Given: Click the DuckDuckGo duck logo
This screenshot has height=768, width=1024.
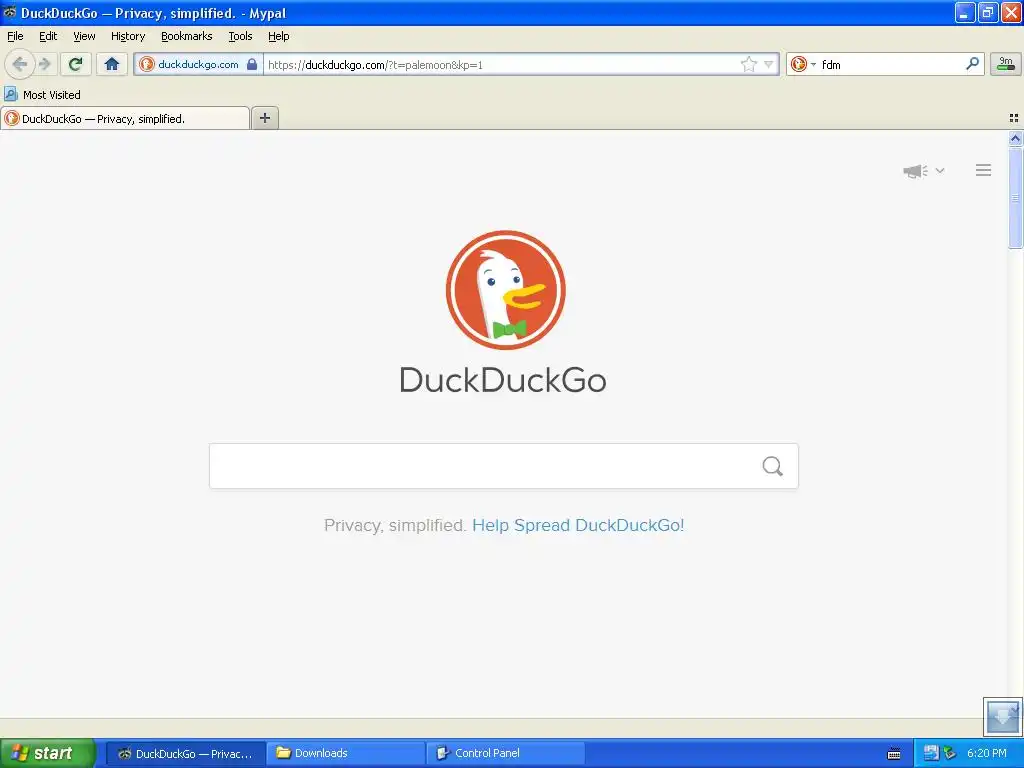Looking at the screenshot, I should coord(505,290).
